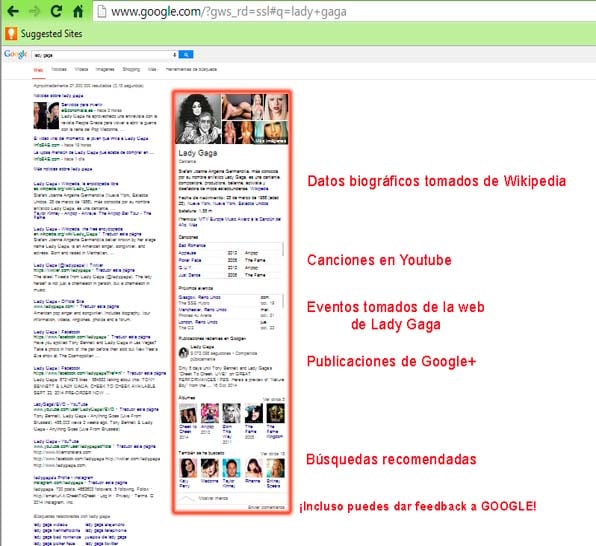Image resolution: width=596 pixels, height=546 pixels.
Task: Open the Lady Gaga Official Site result
Action: [x=59, y=301]
